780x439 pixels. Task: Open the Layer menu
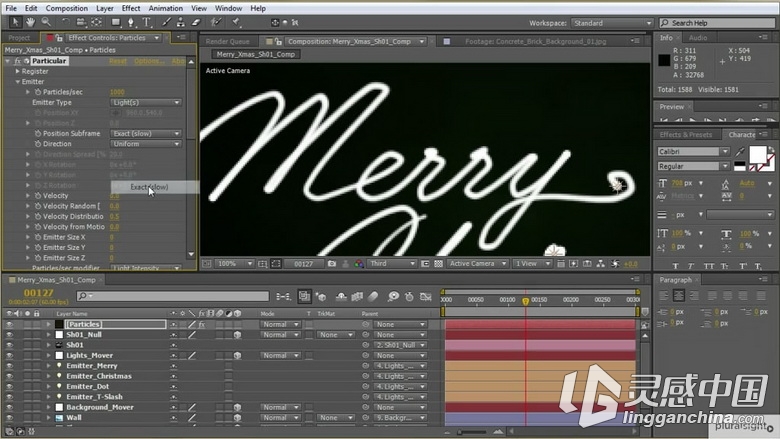pyautogui.click(x=104, y=8)
